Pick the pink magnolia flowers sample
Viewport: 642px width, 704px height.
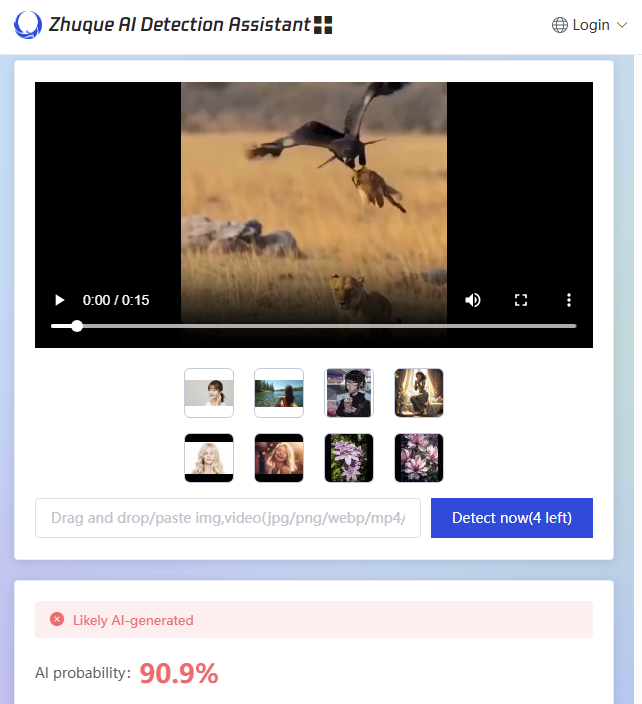point(419,458)
